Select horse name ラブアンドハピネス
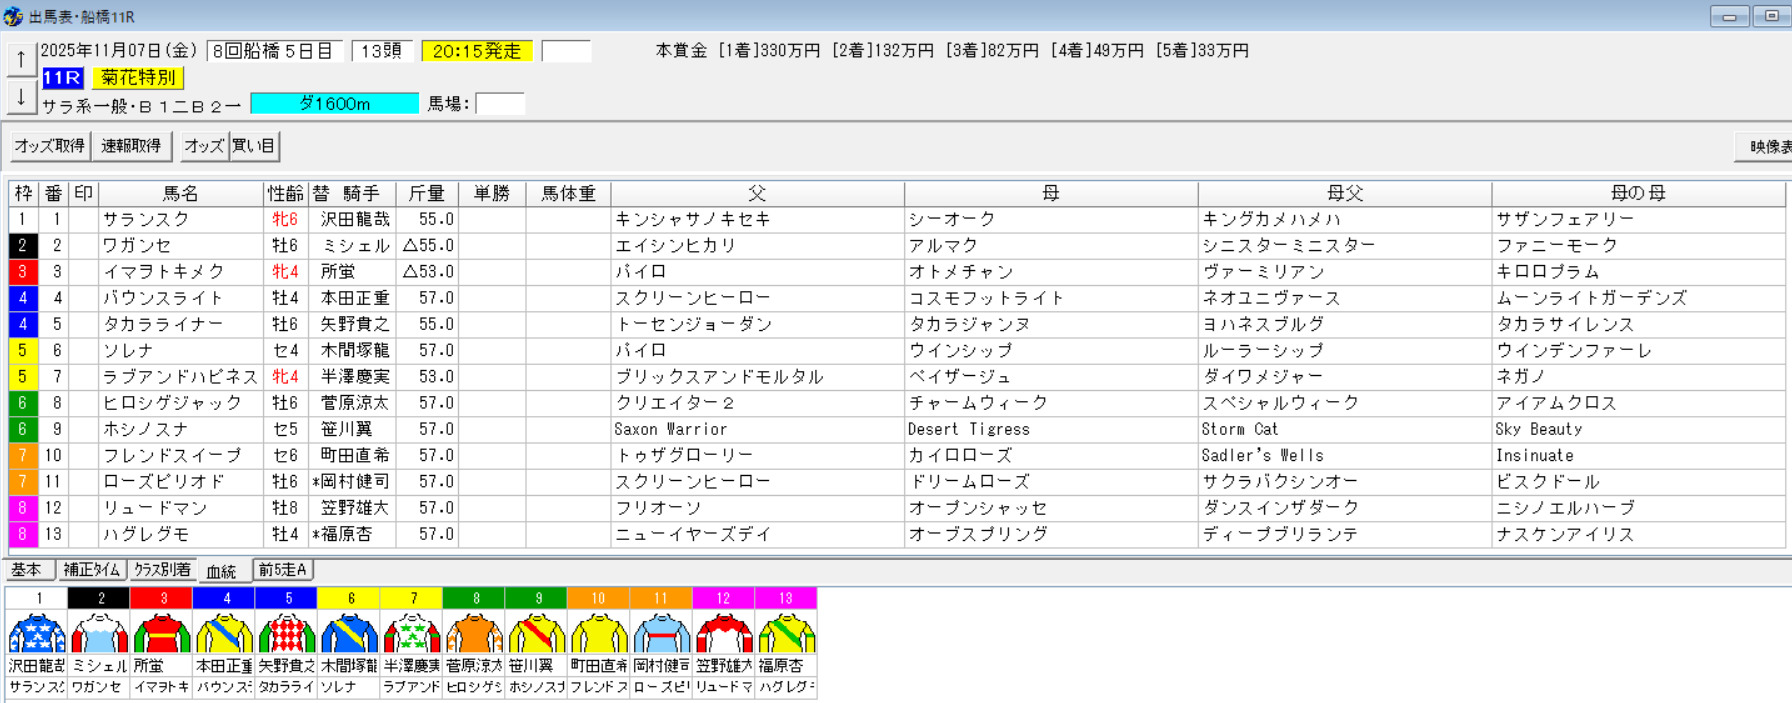Image resolution: width=1792 pixels, height=703 pixels. (x=181, y=377)
